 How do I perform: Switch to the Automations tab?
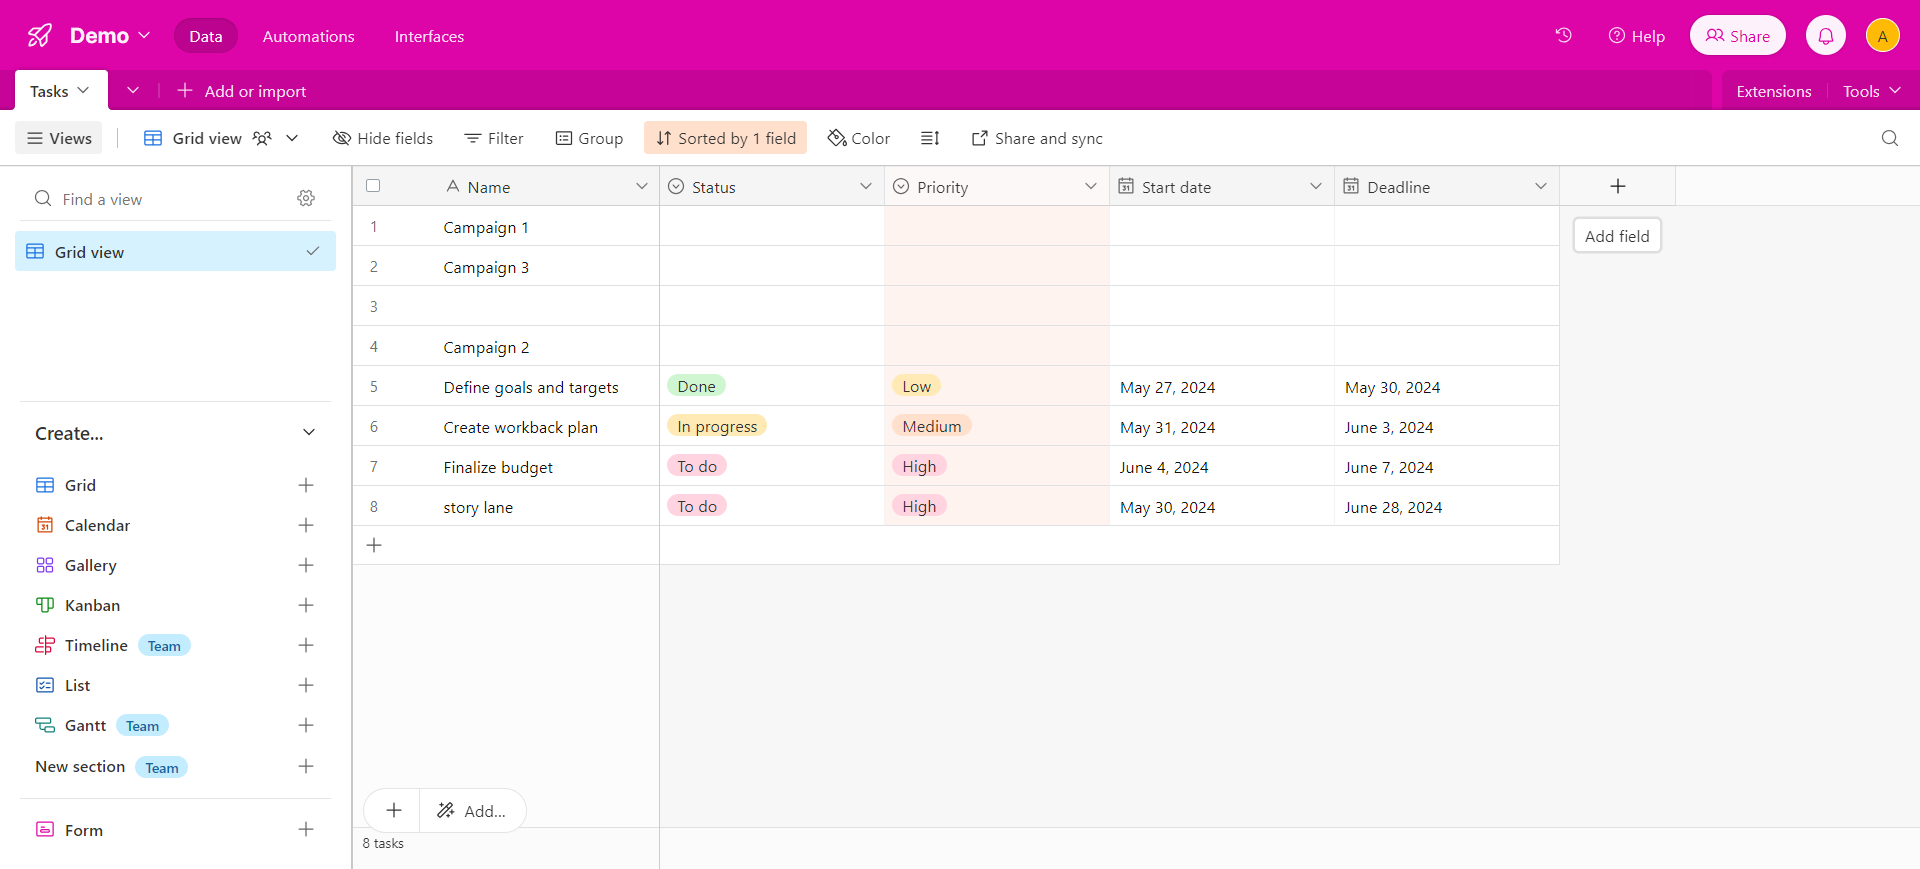point(309,36)
